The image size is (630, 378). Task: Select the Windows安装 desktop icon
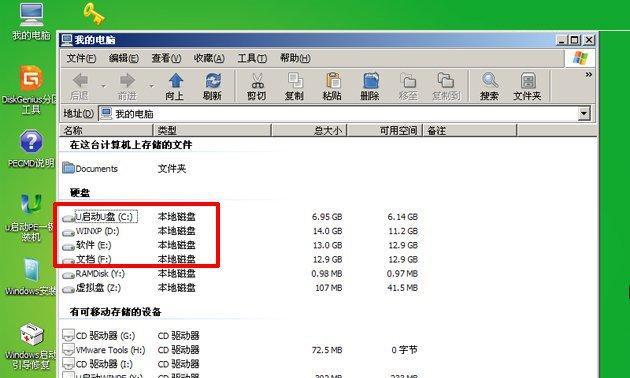(31, 276)
